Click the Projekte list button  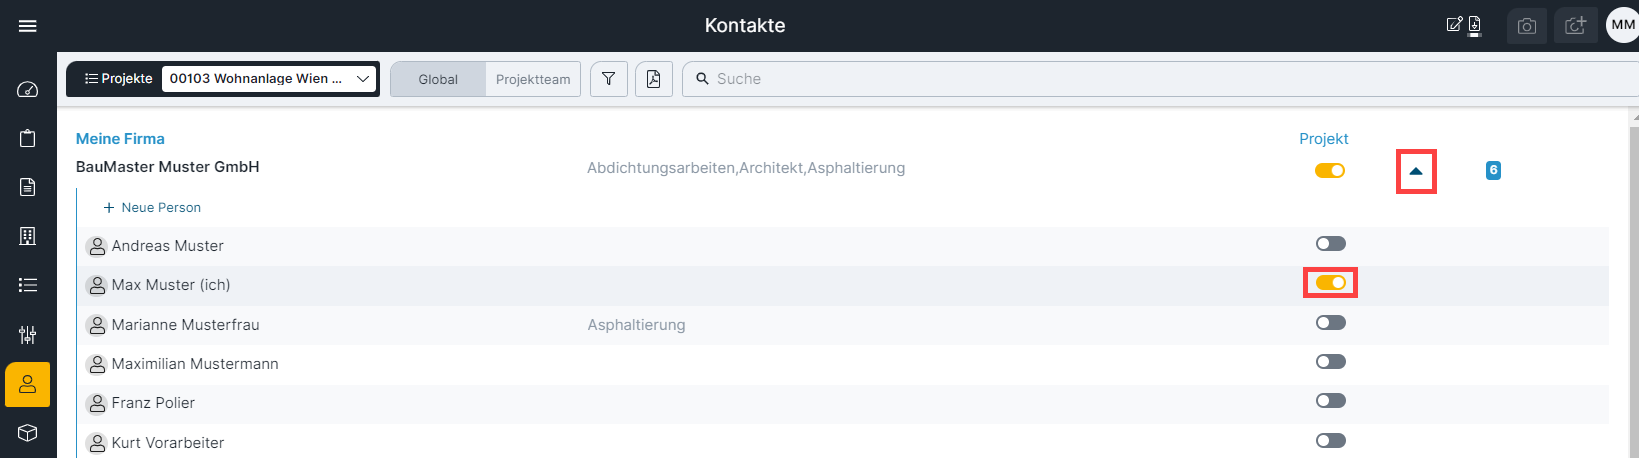pos(118,79)
